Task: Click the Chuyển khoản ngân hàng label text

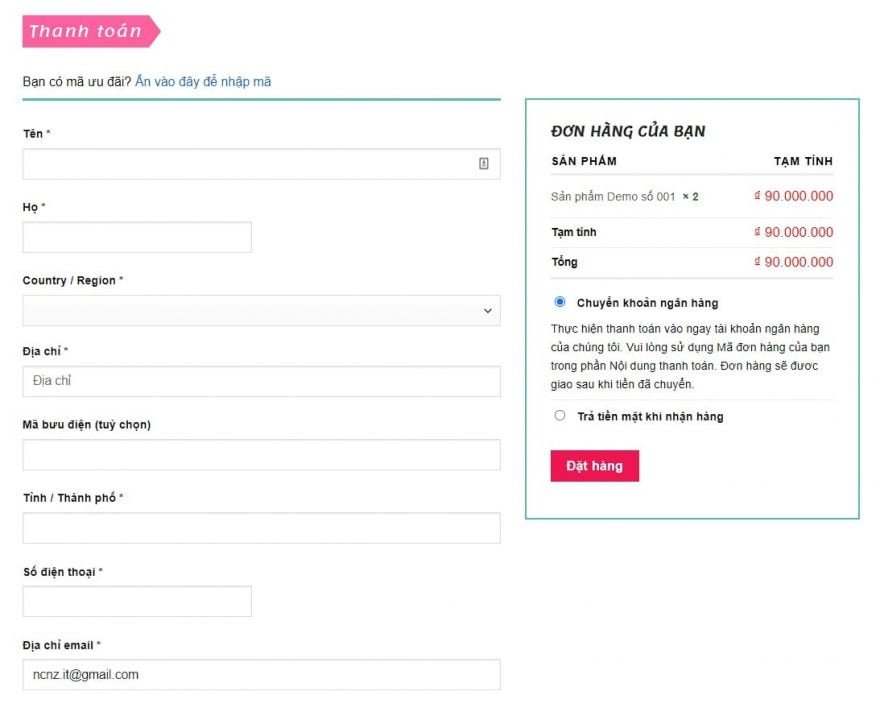Action: pos(648,303)
